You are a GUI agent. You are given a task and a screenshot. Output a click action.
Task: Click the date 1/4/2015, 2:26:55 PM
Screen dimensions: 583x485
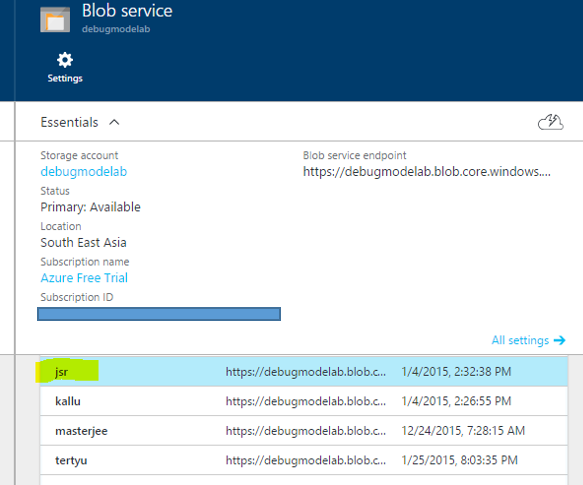pos(456,401)
